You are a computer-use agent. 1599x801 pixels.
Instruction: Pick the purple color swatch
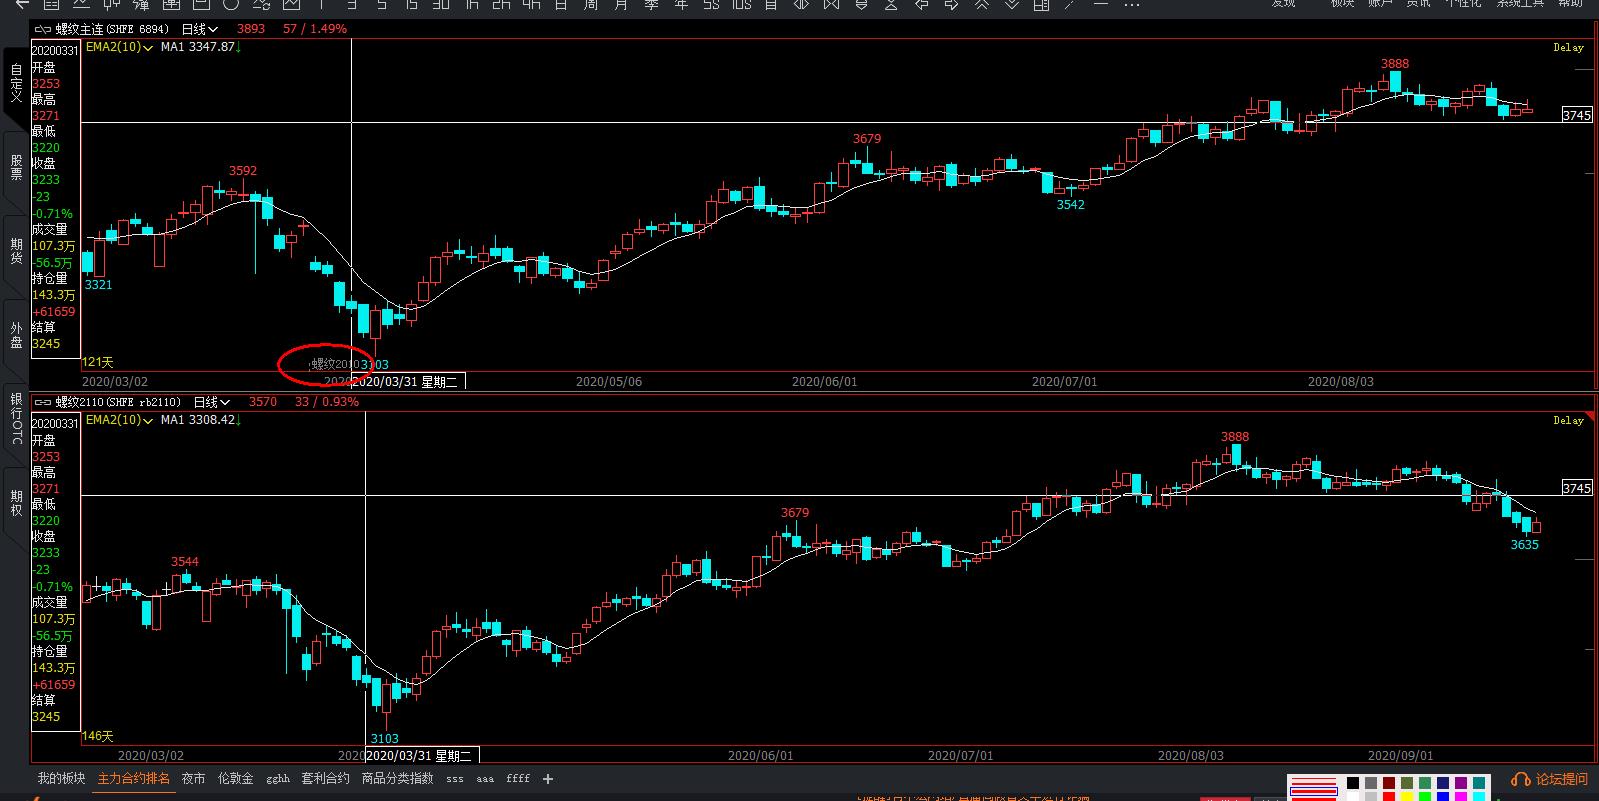(1461, 784)
